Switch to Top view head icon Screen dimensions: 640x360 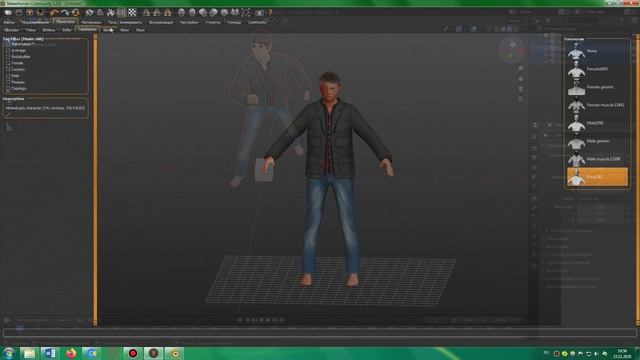(224, 13)
